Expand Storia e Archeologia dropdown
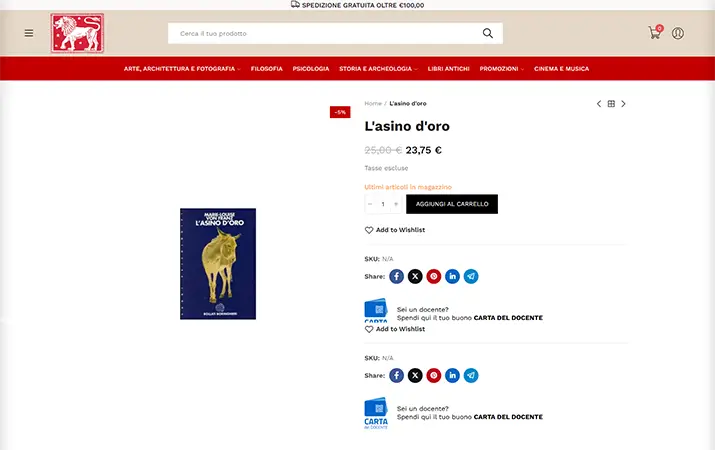The image size is (715, 450). (x=378, y=69)
